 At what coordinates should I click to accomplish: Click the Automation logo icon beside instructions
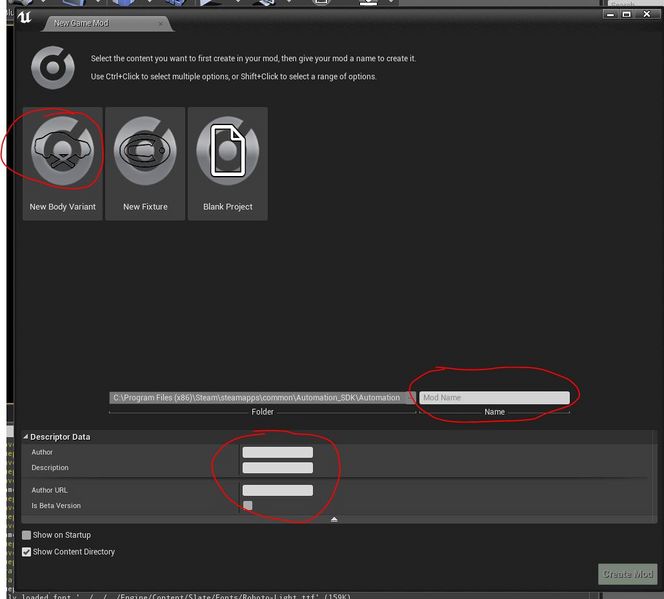click(52, 67)
